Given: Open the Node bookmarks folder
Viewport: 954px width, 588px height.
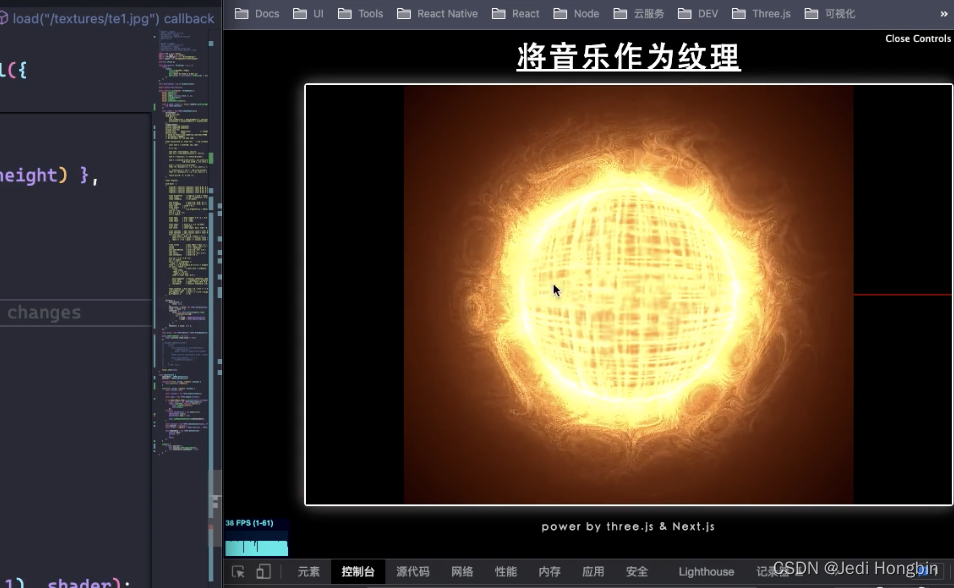Looking at the screenshot, I should [x=576, y=13].
